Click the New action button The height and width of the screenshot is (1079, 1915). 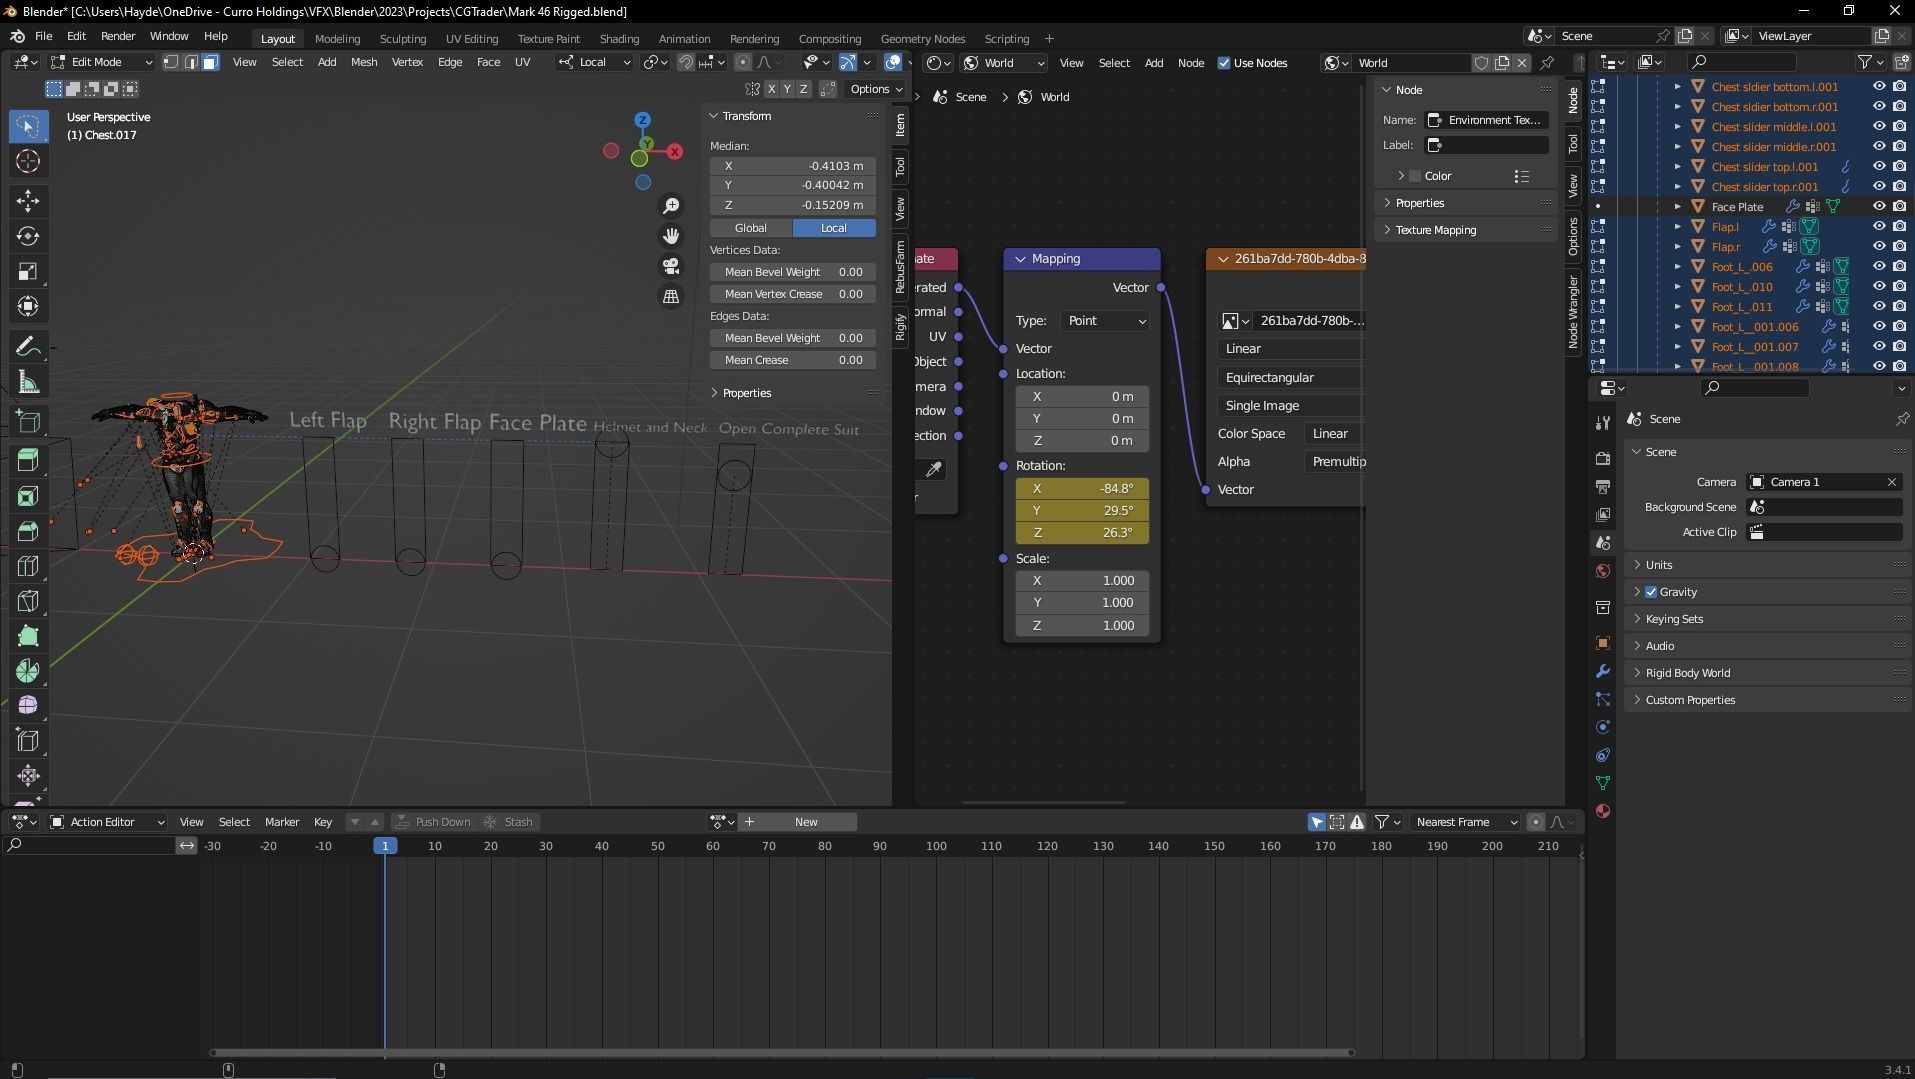(x=806, y=822)
